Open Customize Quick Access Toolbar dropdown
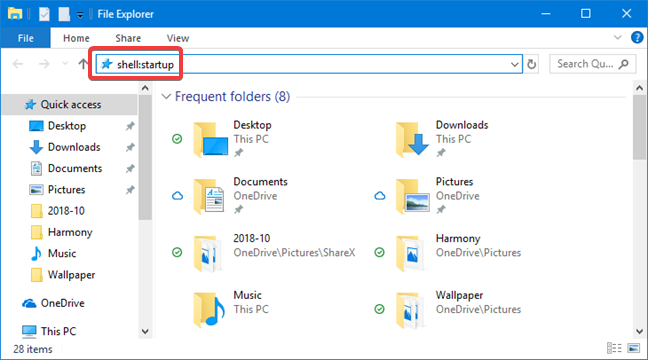The width and height of the screenshot is (648, 360). pyautogui.click(x=80, y=15)
